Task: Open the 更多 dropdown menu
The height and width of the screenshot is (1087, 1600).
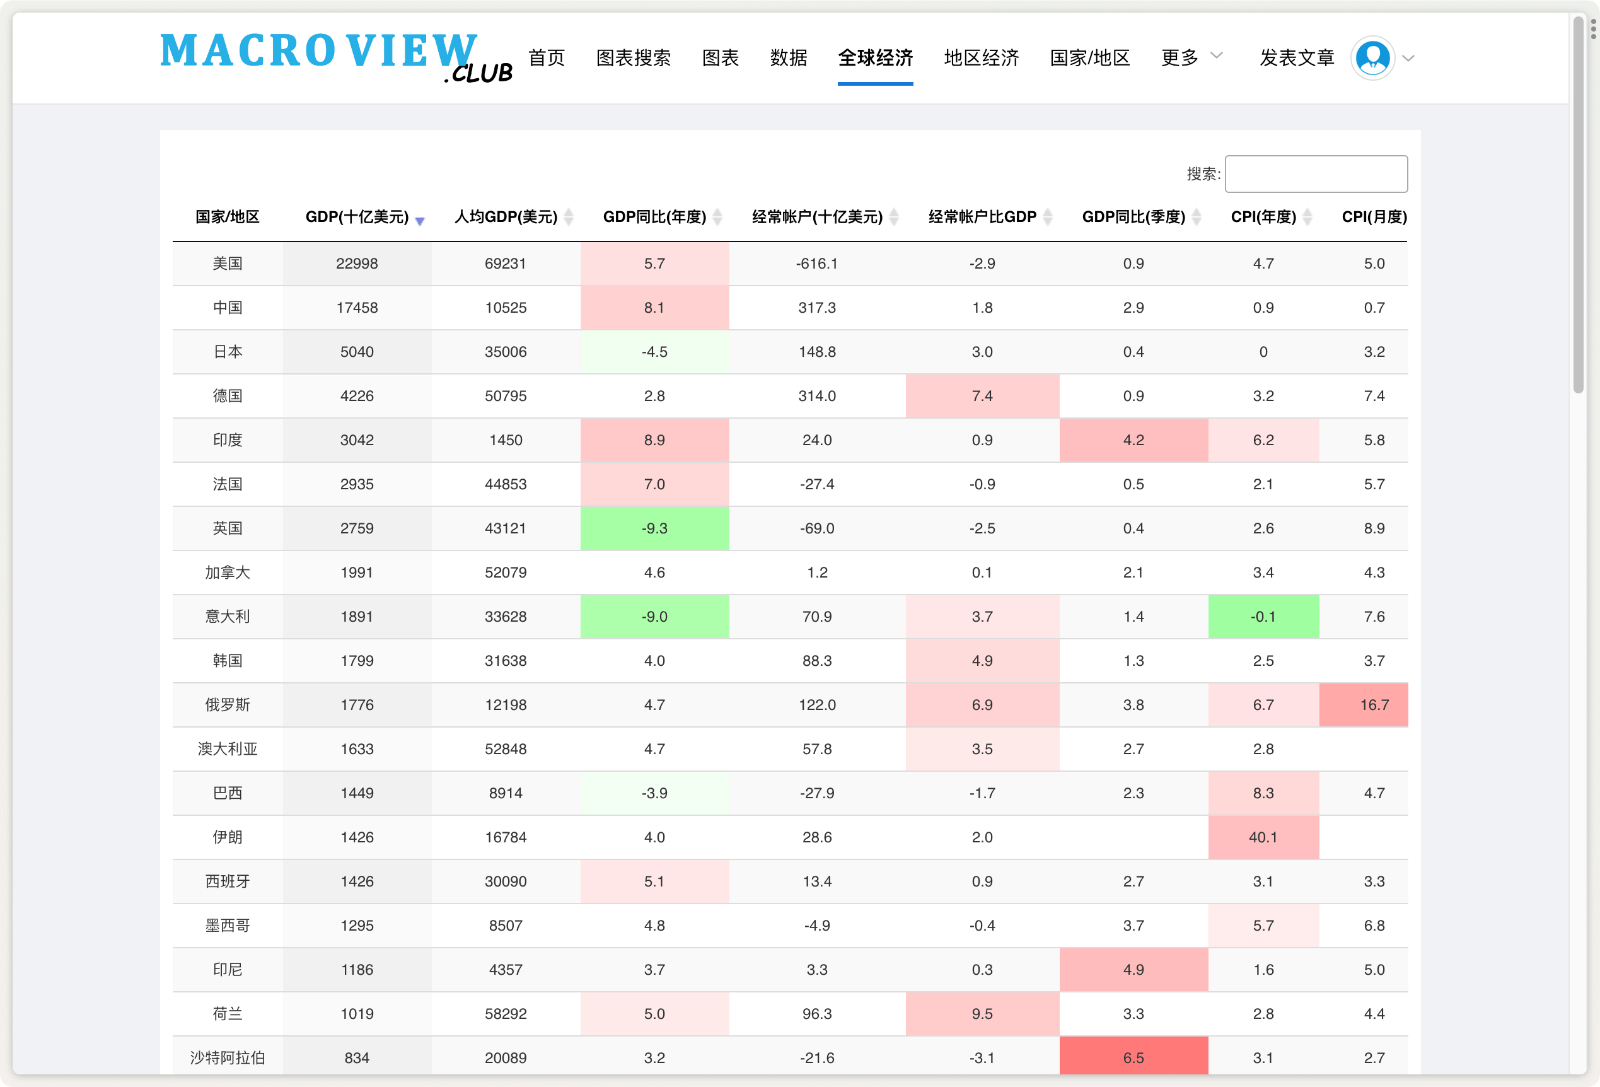Action: pos(1191,58)
